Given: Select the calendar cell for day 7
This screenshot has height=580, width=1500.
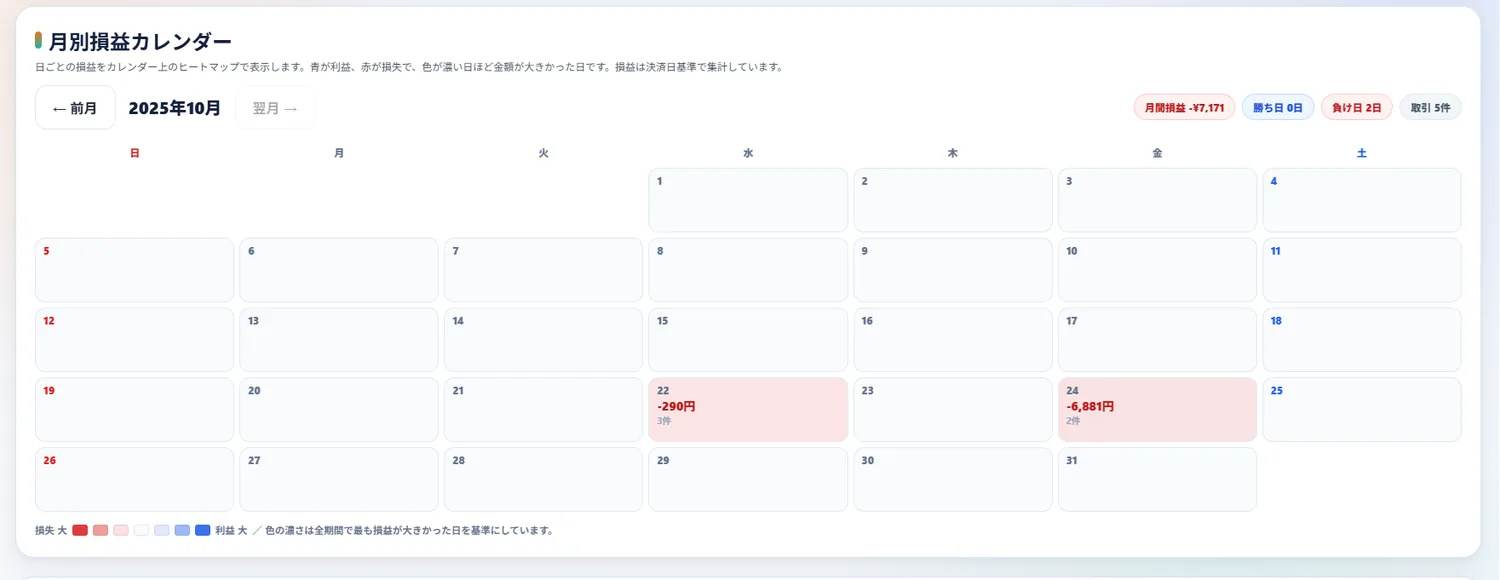Looking at the screenshot, I should point(543,270).
